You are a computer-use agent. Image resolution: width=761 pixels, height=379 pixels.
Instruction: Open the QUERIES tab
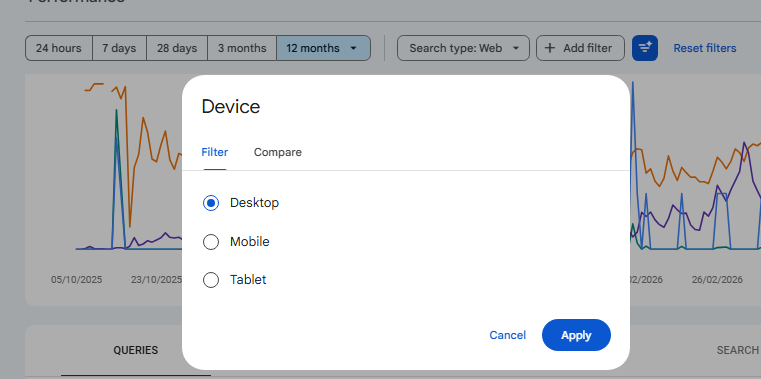pos(136,350)
